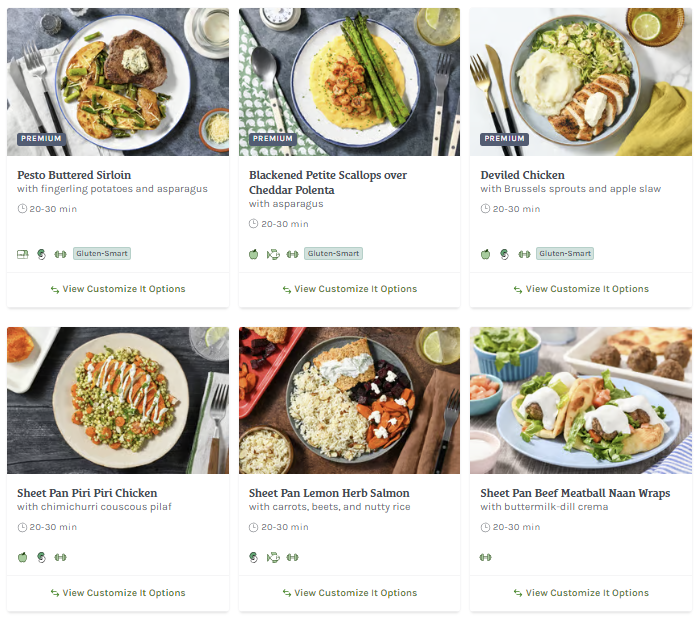The width and height of the screenshot is (699, 622).
Task: Click the Gluten-Smart tag on Pesto Buttered Sirloin
Action: click(102, 254)
